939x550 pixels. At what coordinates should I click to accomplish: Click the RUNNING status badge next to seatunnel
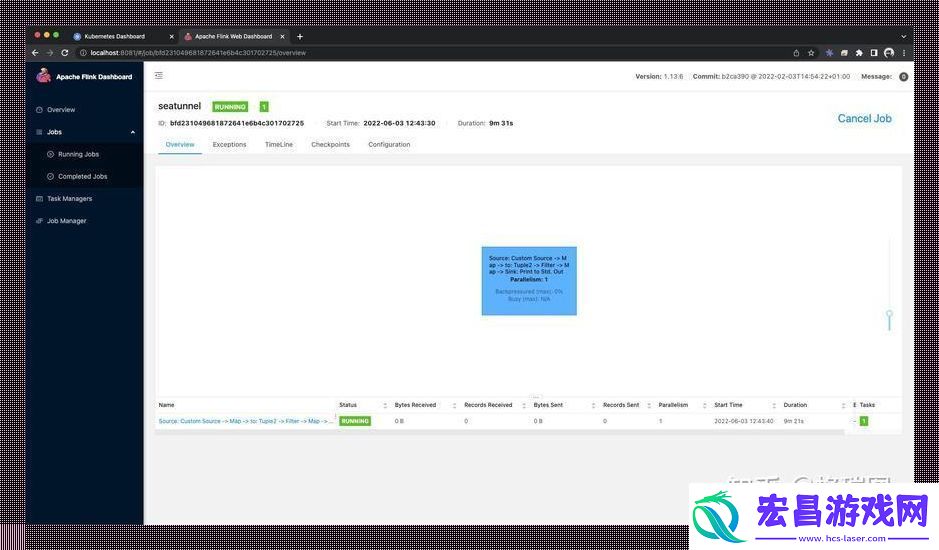[x=230, y=107]
